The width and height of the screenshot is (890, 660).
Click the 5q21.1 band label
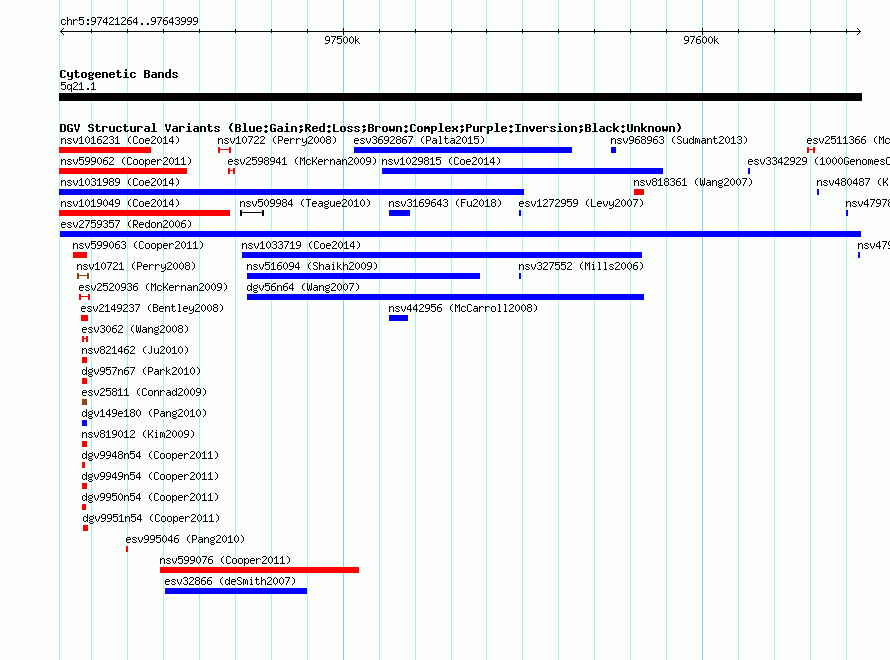pos(78,86)
